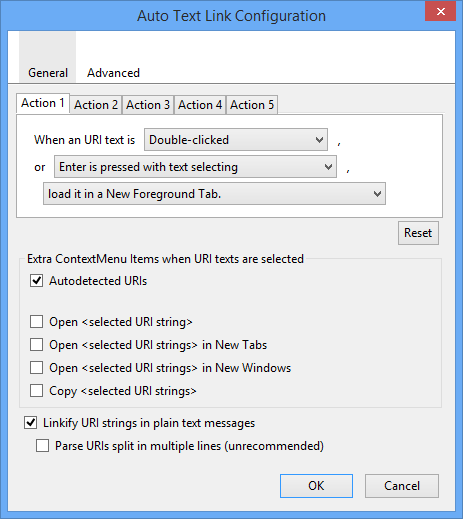The height and width of the screenshot is (519, 463).
Task: Enable Open <selected URI string> checkbox
Action: pyautogui.click(x=36, y=322)
